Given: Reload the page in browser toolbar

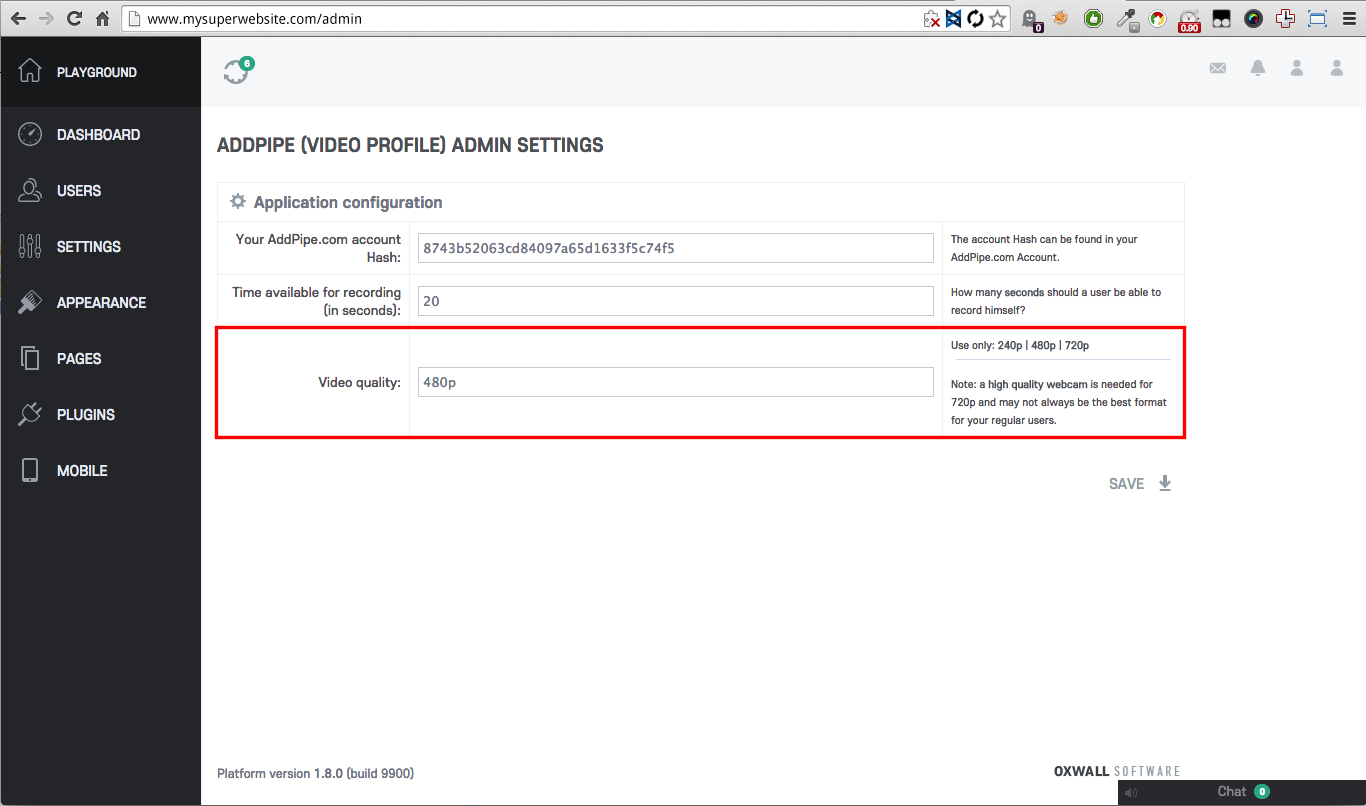Looking at the screenshot, I should pos(74,19).
